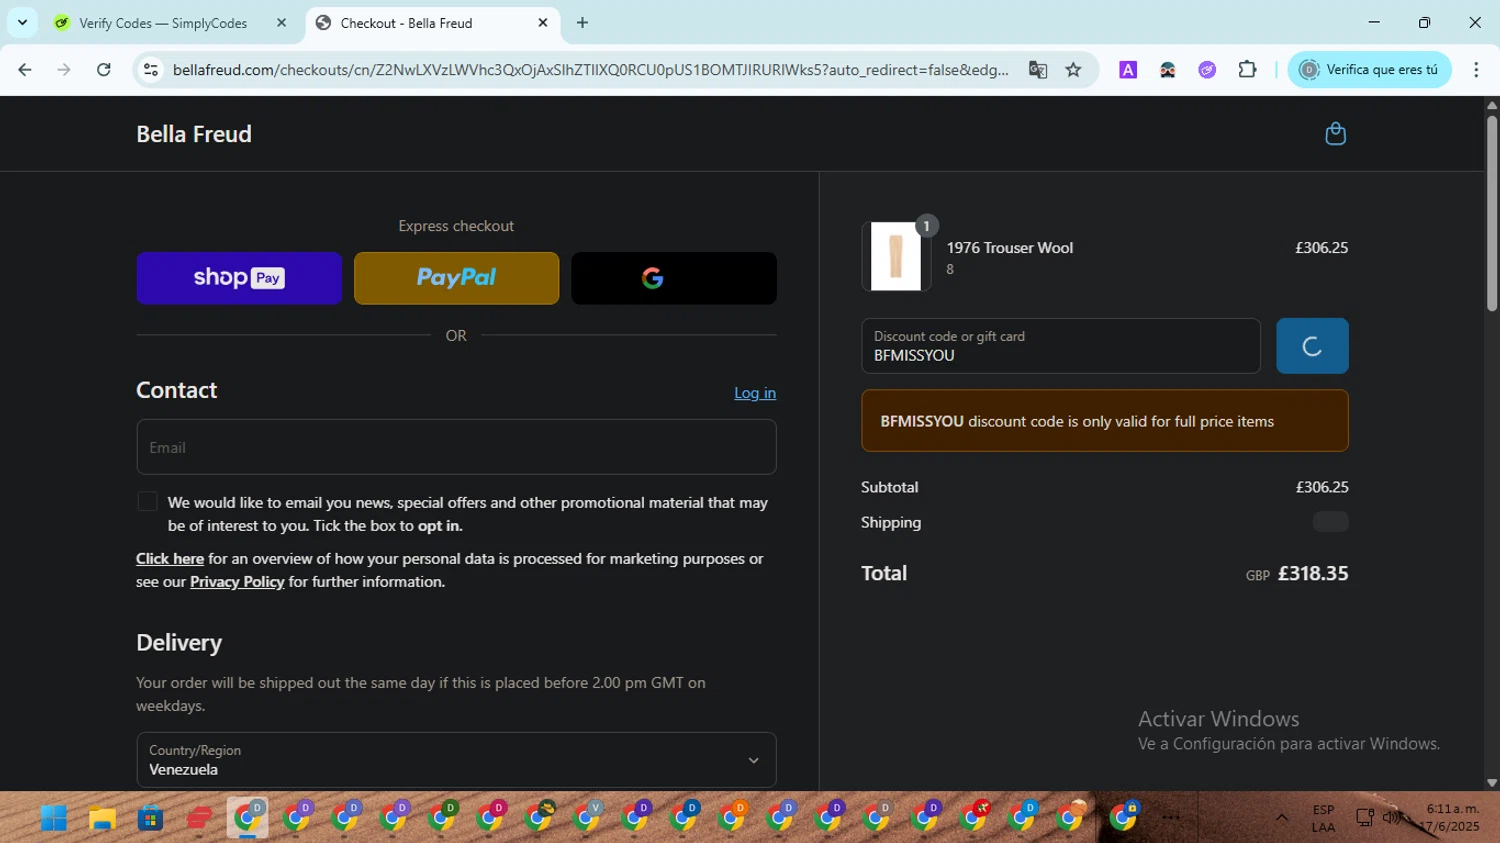
Task: Click the 1976 Trouser Wool product name
Action: pos(1010,248)
